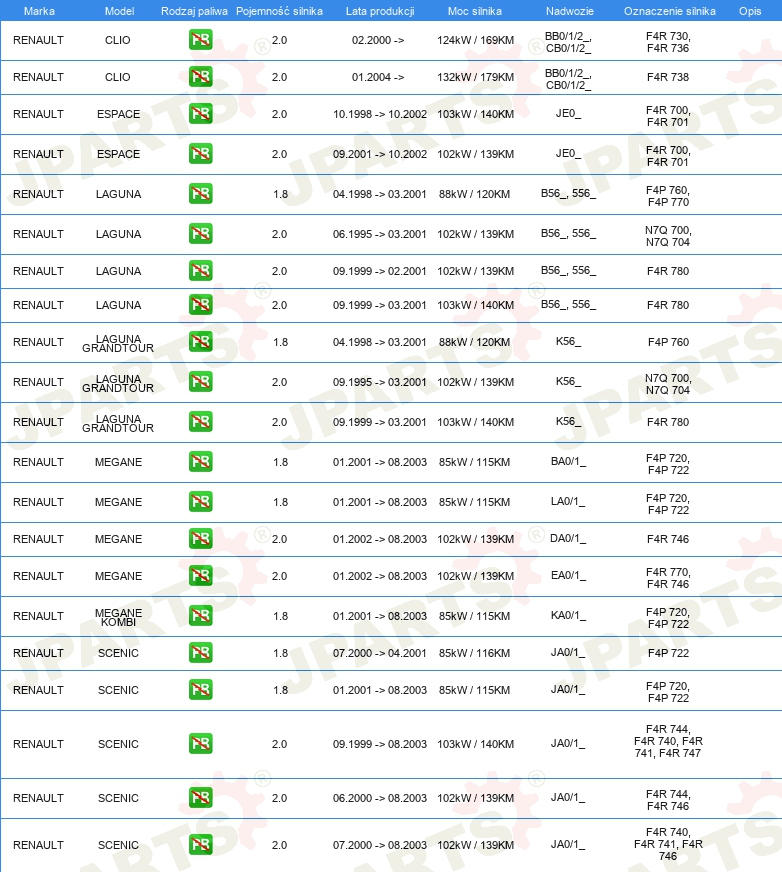Image resolution: width=782 pixels, height=872 pixels.
Task: Click fuel icon in LAGUNA GRANDTOUR 1.8 row
Action: (200, 342)
